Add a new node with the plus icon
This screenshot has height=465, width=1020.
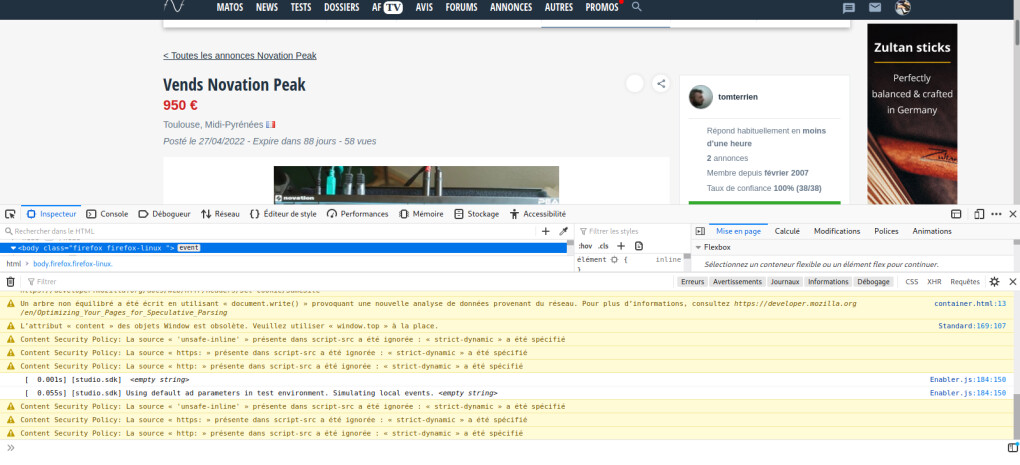coord(546,231)
